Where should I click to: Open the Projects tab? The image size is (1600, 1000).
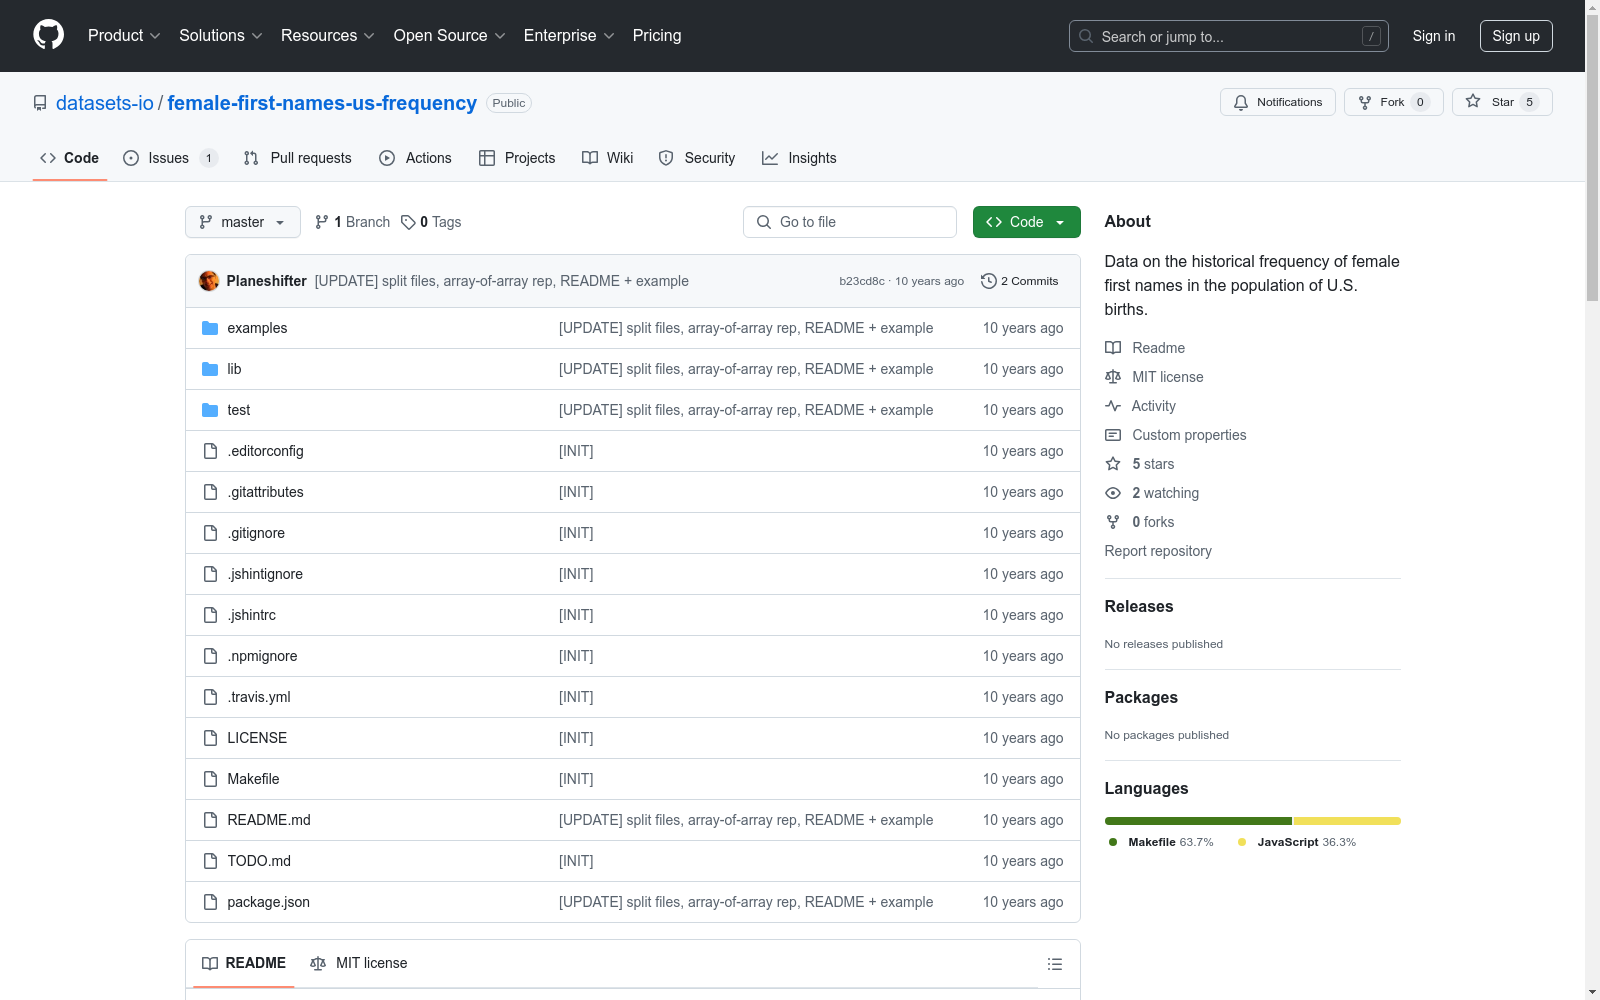[x=517, y=158]
